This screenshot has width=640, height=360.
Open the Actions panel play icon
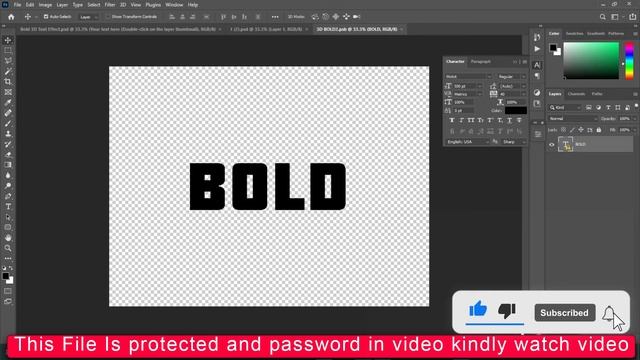[537, 49]
